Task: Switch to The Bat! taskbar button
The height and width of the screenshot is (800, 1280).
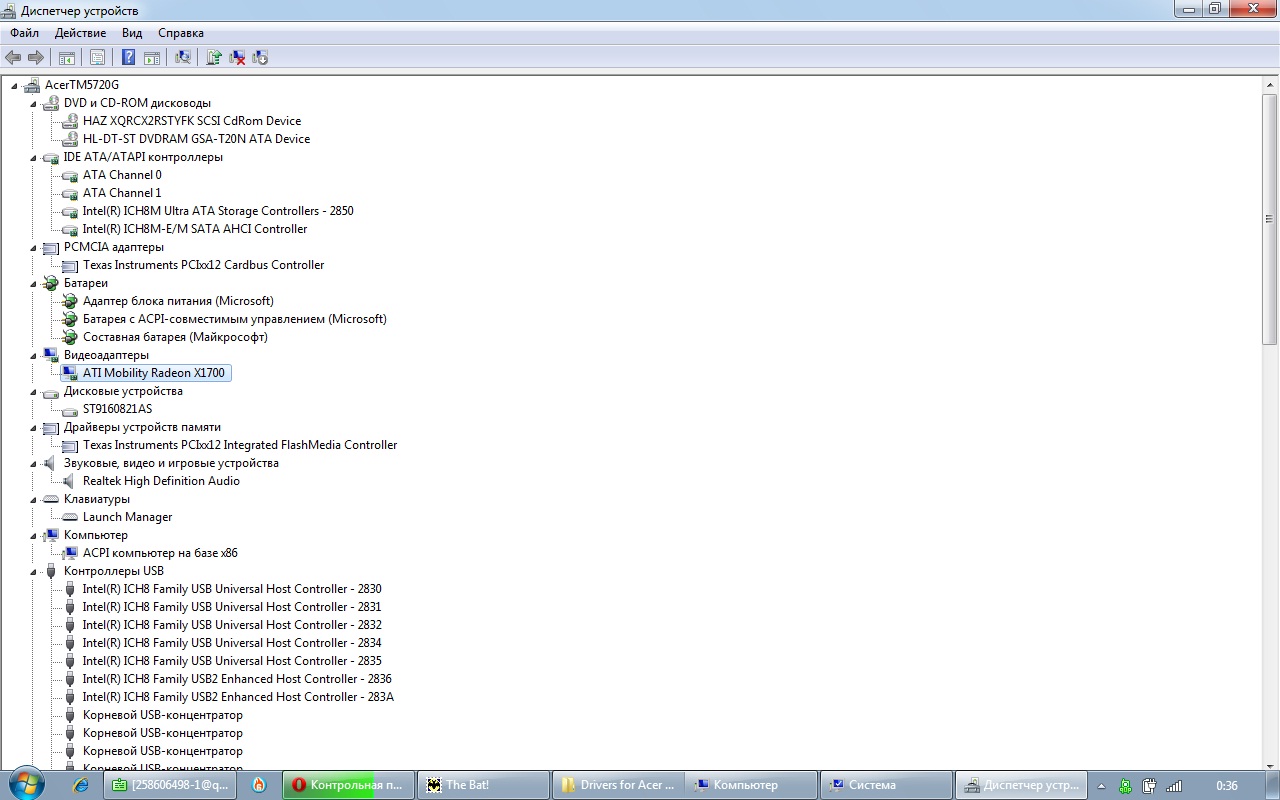Action: [482, 785]
